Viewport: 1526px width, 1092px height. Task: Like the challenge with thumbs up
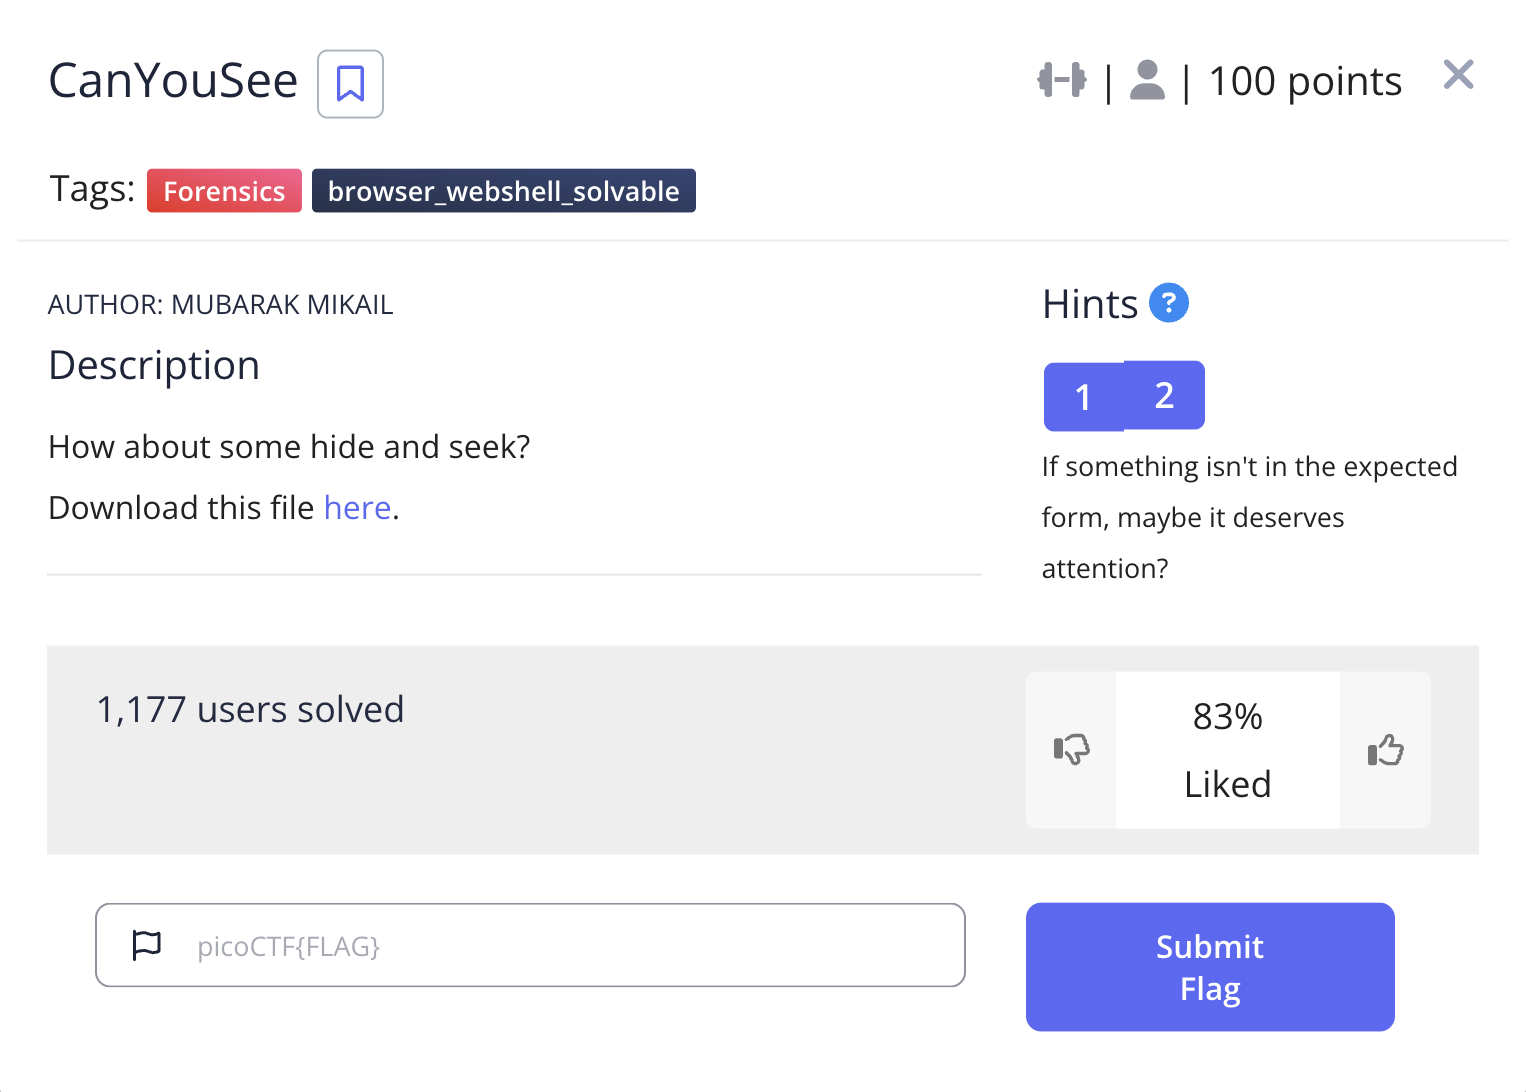(x=1385, y=749)
